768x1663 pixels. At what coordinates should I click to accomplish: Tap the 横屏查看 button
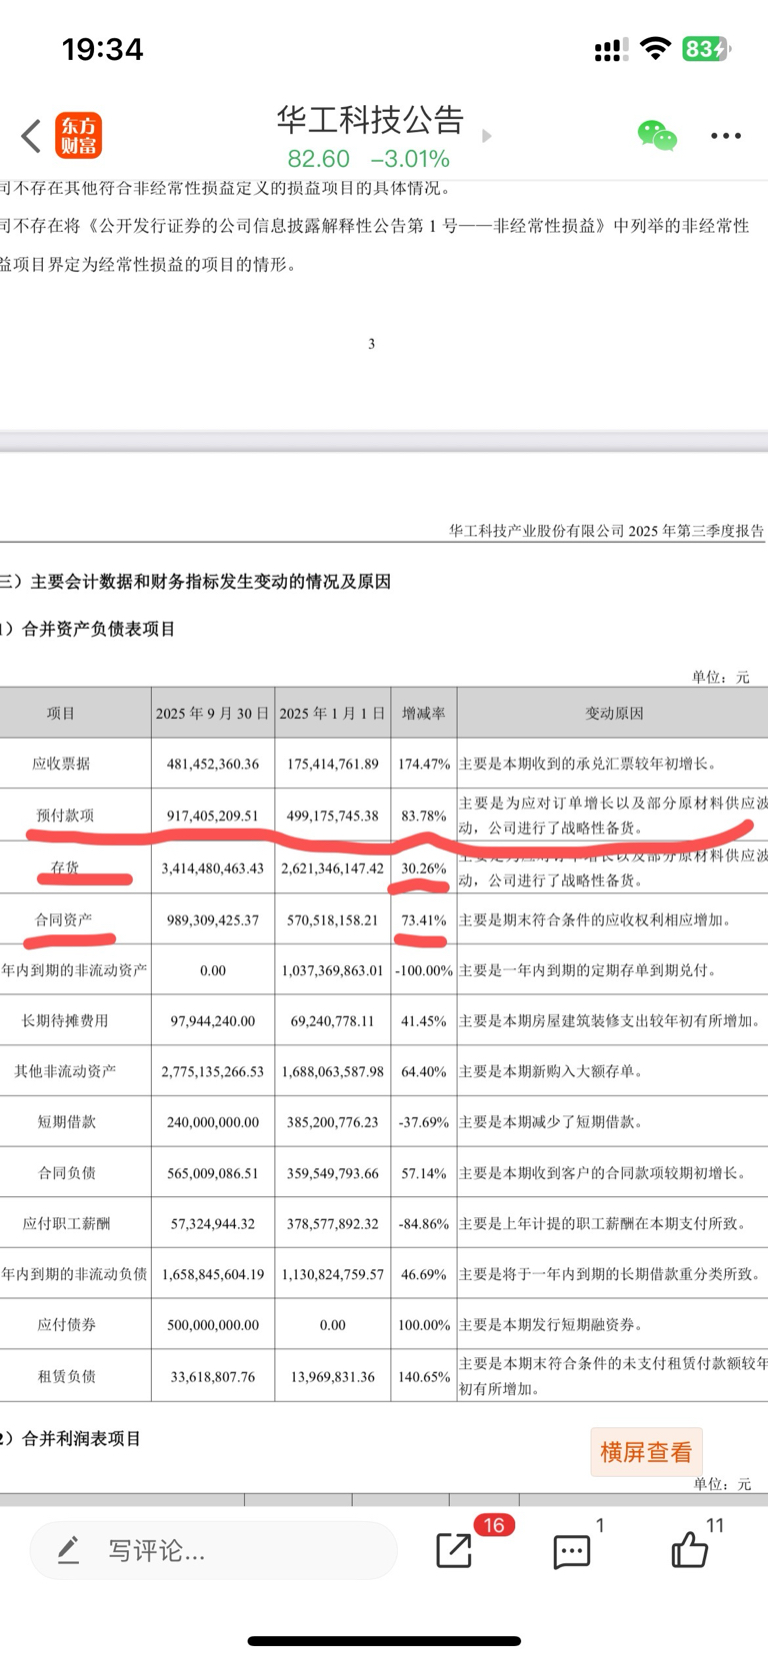click(x=646, y=1452)
